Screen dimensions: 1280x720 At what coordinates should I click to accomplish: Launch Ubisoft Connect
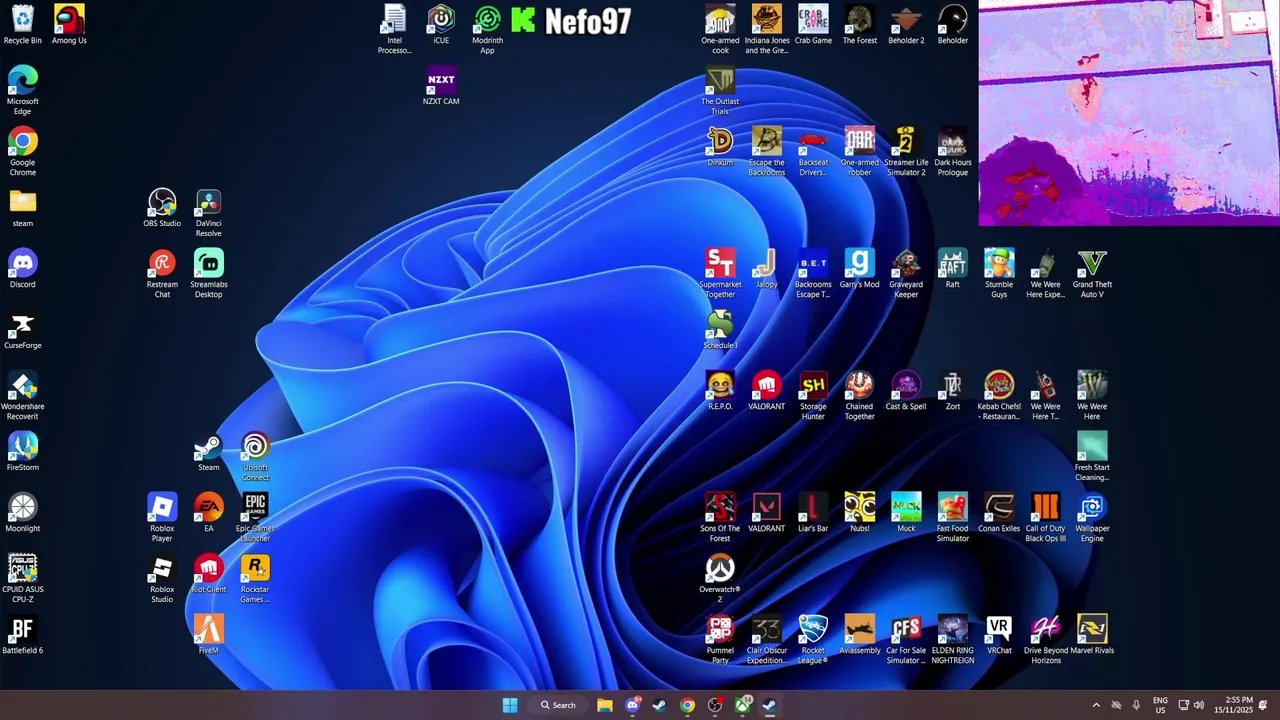pos(255,456)
